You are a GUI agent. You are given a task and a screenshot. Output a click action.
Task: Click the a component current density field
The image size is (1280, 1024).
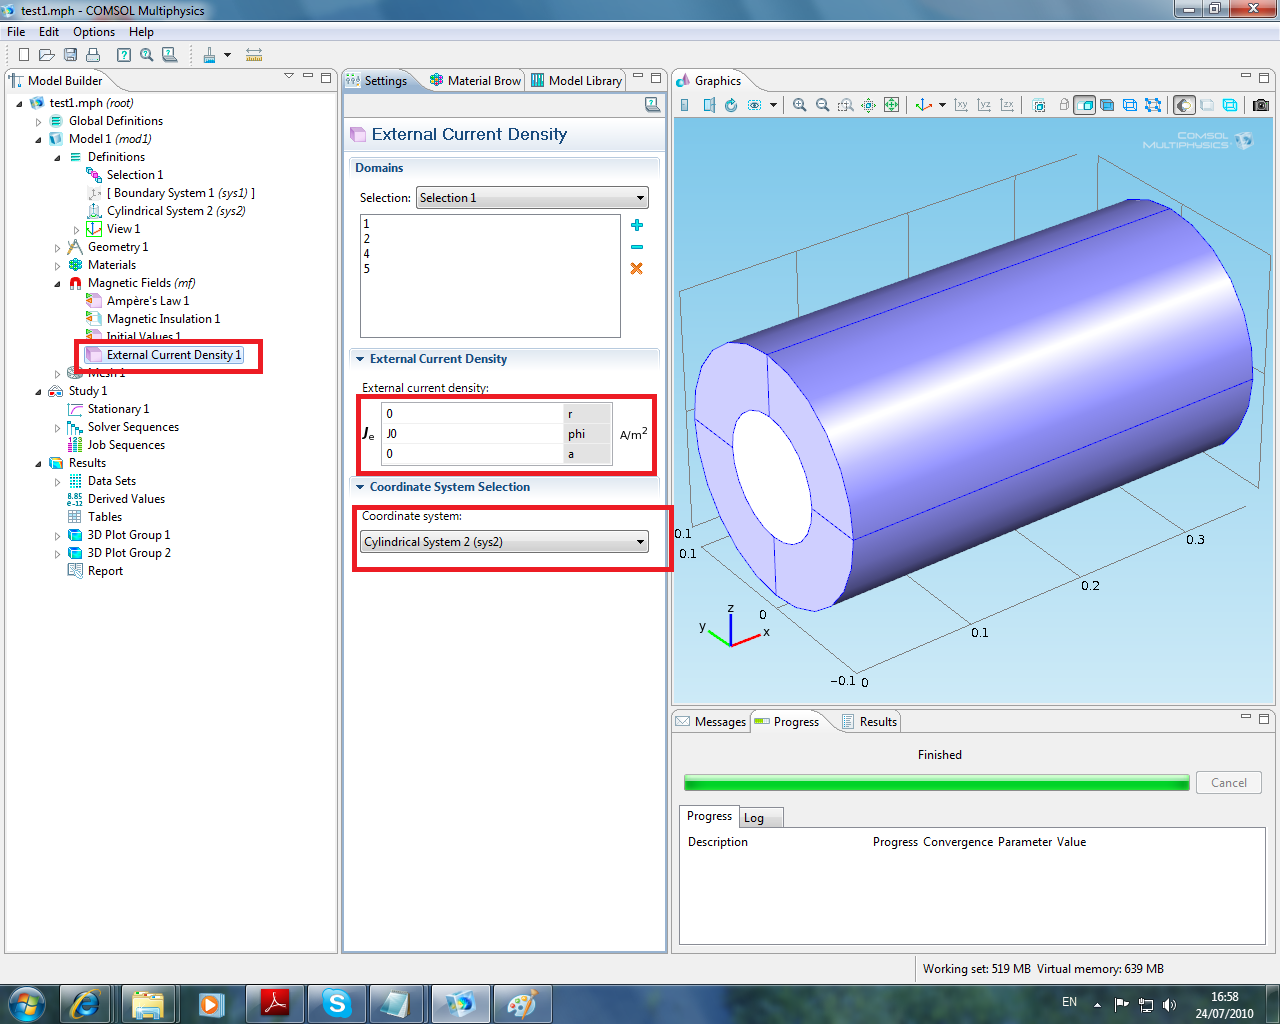pyautogui.click(x=472, y=454)
